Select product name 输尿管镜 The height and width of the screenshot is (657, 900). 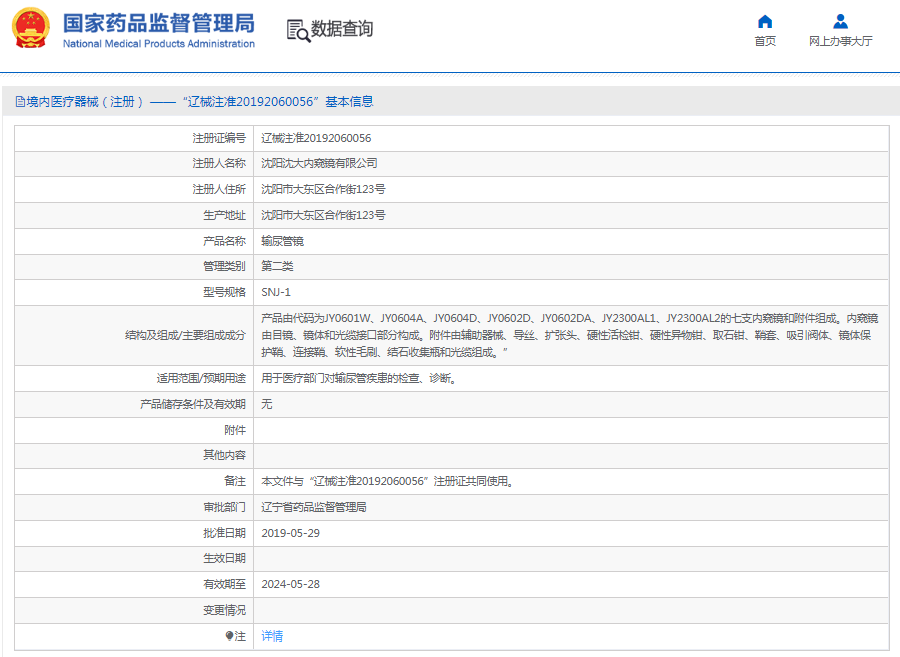click(x=282, y=241)
